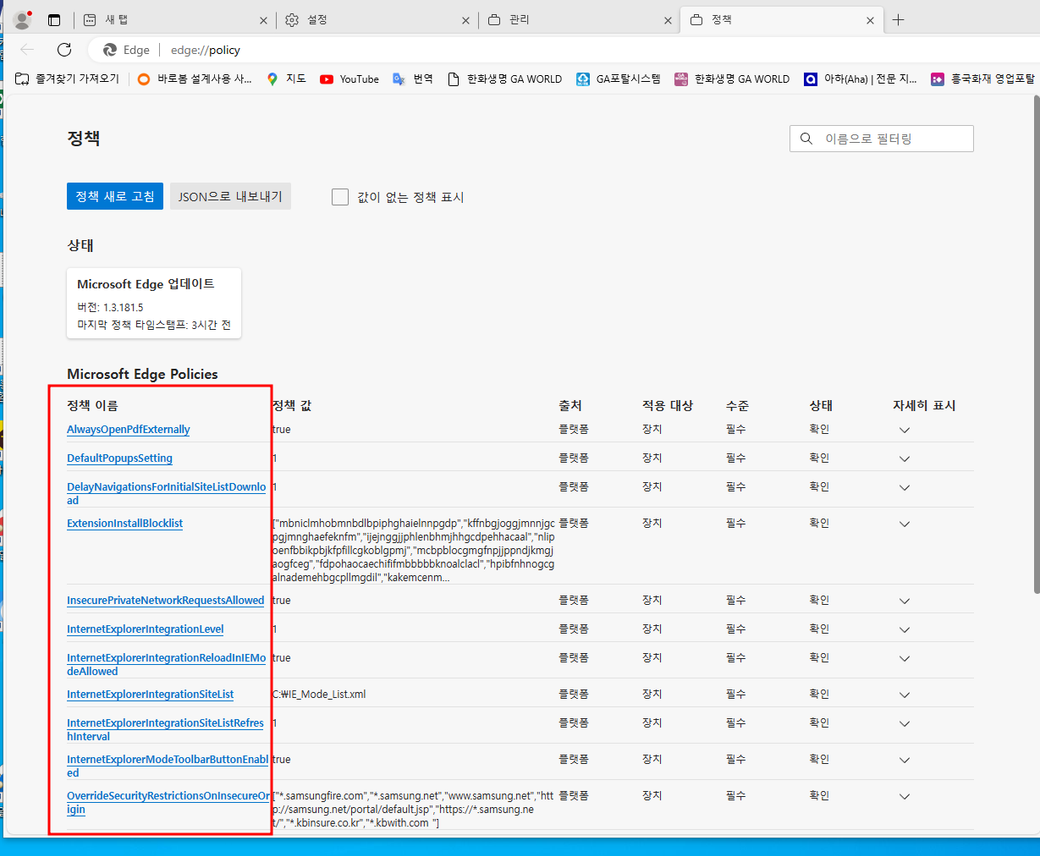Open the profile avatar icon

[21, 20]
